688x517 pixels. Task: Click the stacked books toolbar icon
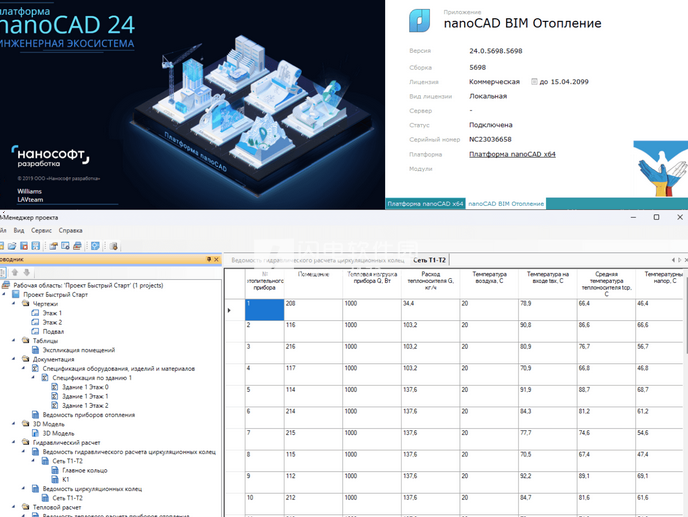pos(77,246)
